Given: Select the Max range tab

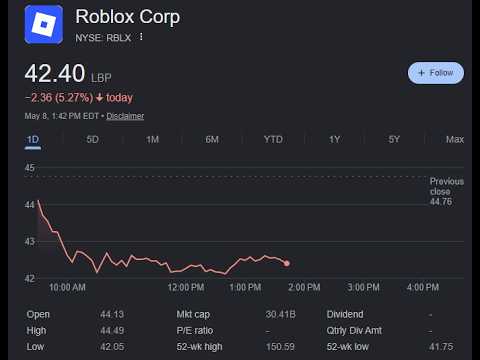Looking at the screenshot, I should (455, 139).
